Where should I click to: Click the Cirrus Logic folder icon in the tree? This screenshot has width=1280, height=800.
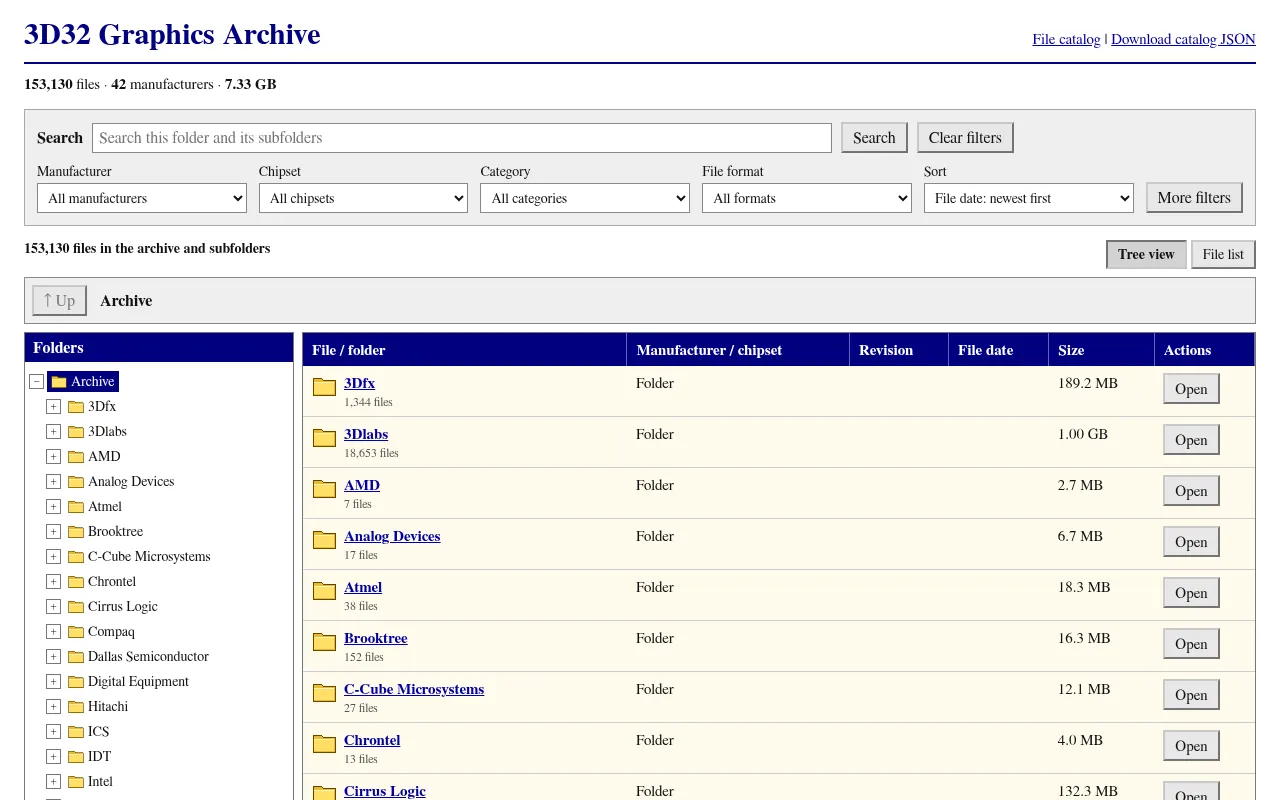point(76,606)
